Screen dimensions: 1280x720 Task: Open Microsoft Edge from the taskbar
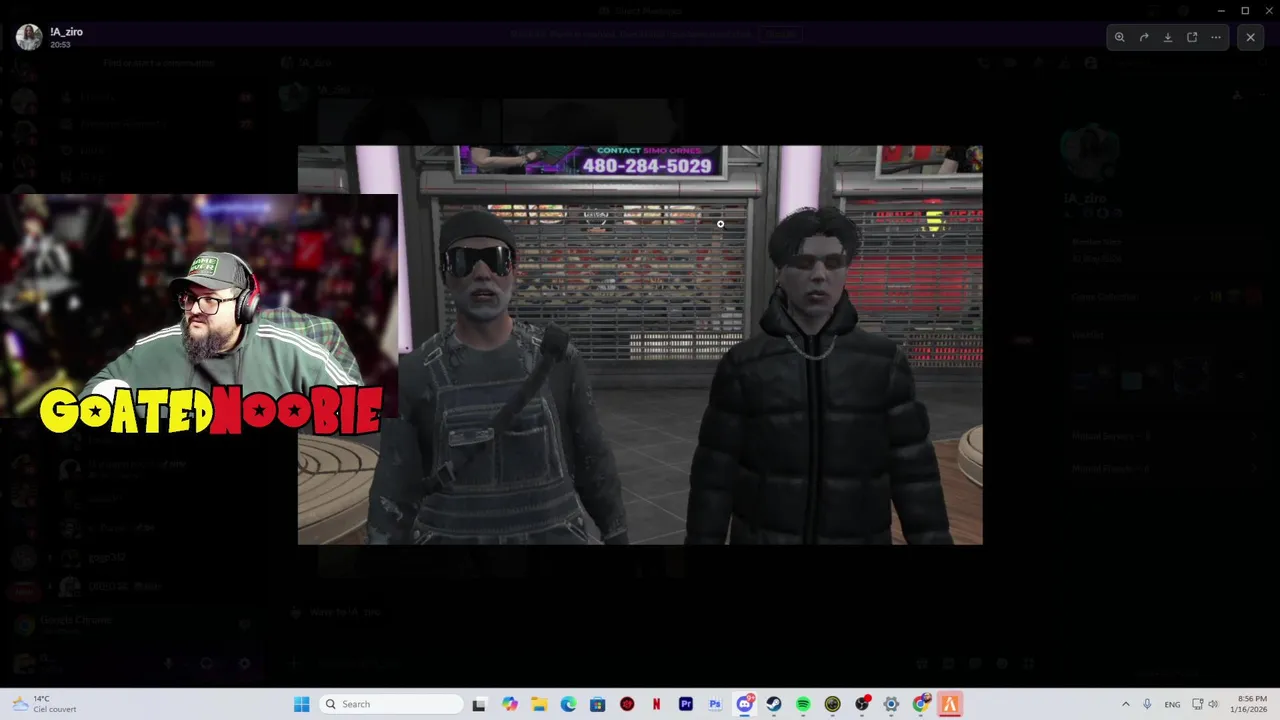point(568,704)
